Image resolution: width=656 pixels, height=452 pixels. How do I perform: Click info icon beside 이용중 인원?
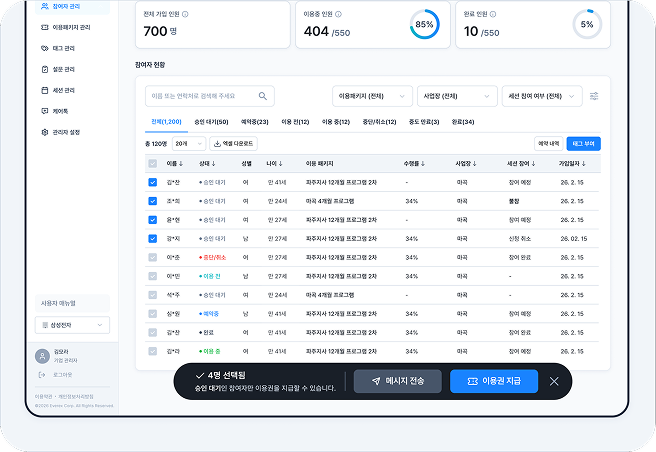coord(338,14)
